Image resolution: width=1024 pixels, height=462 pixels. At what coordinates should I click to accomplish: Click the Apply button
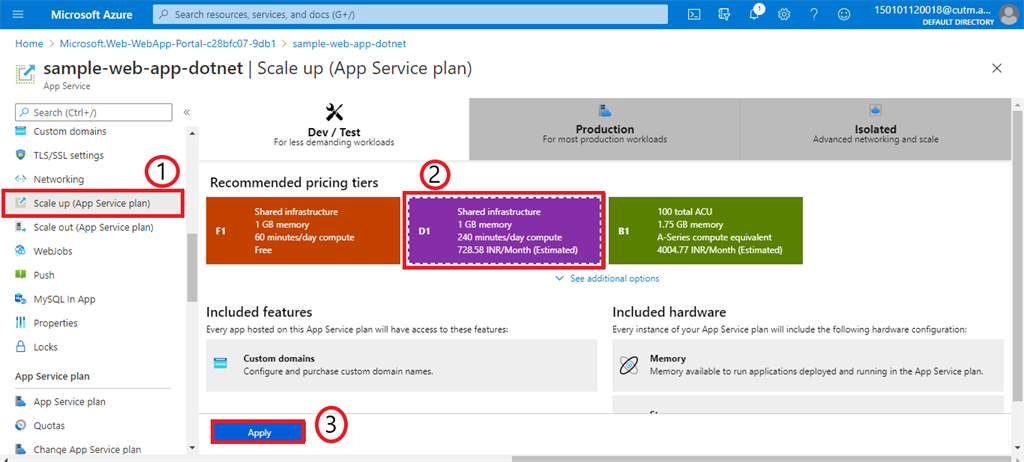coord(259,432)
